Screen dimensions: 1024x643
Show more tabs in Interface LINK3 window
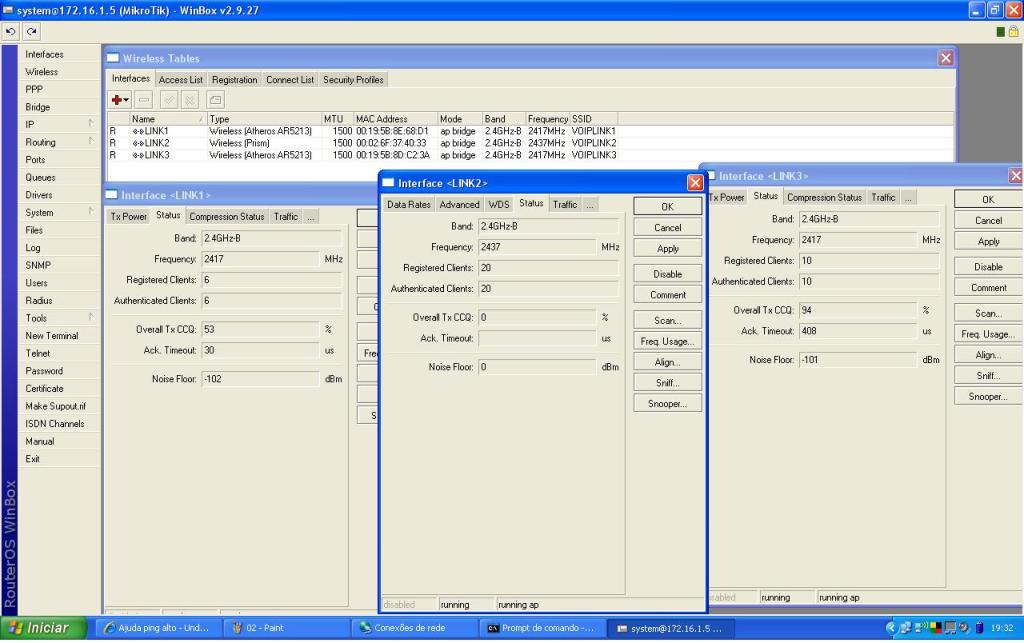(908, 198)
